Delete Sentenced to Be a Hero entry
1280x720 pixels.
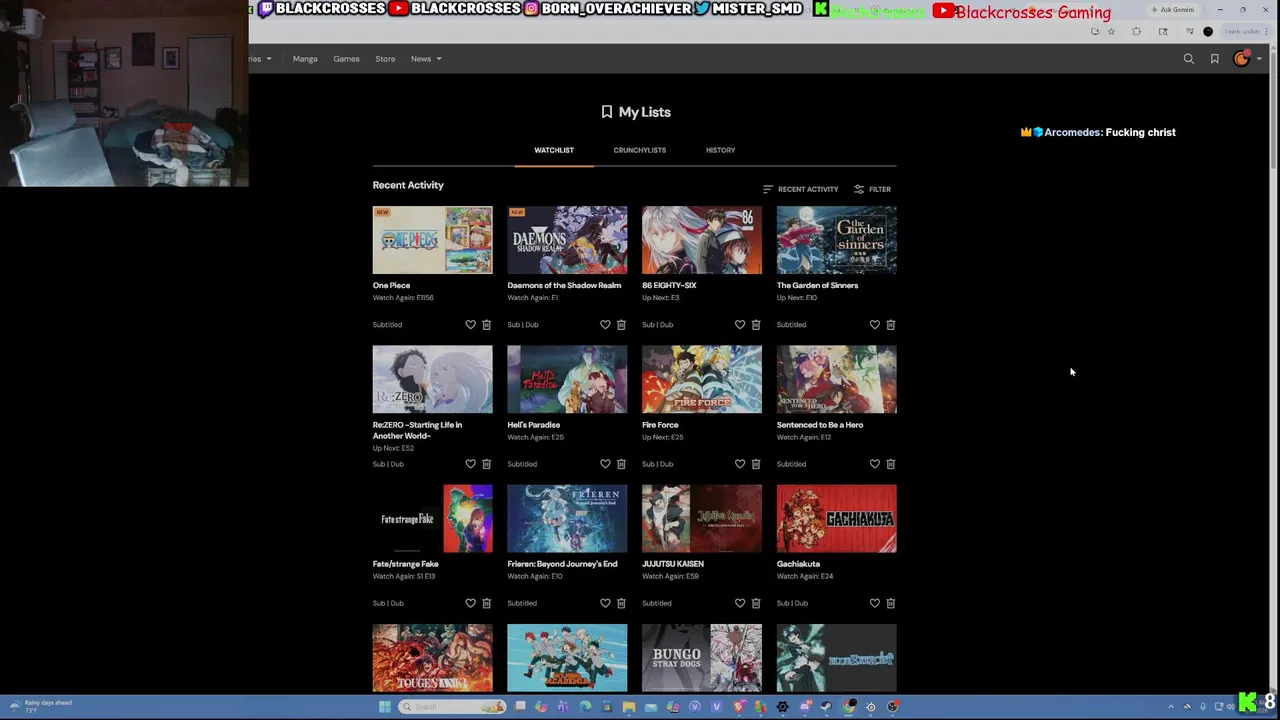[x=891, y=464]
